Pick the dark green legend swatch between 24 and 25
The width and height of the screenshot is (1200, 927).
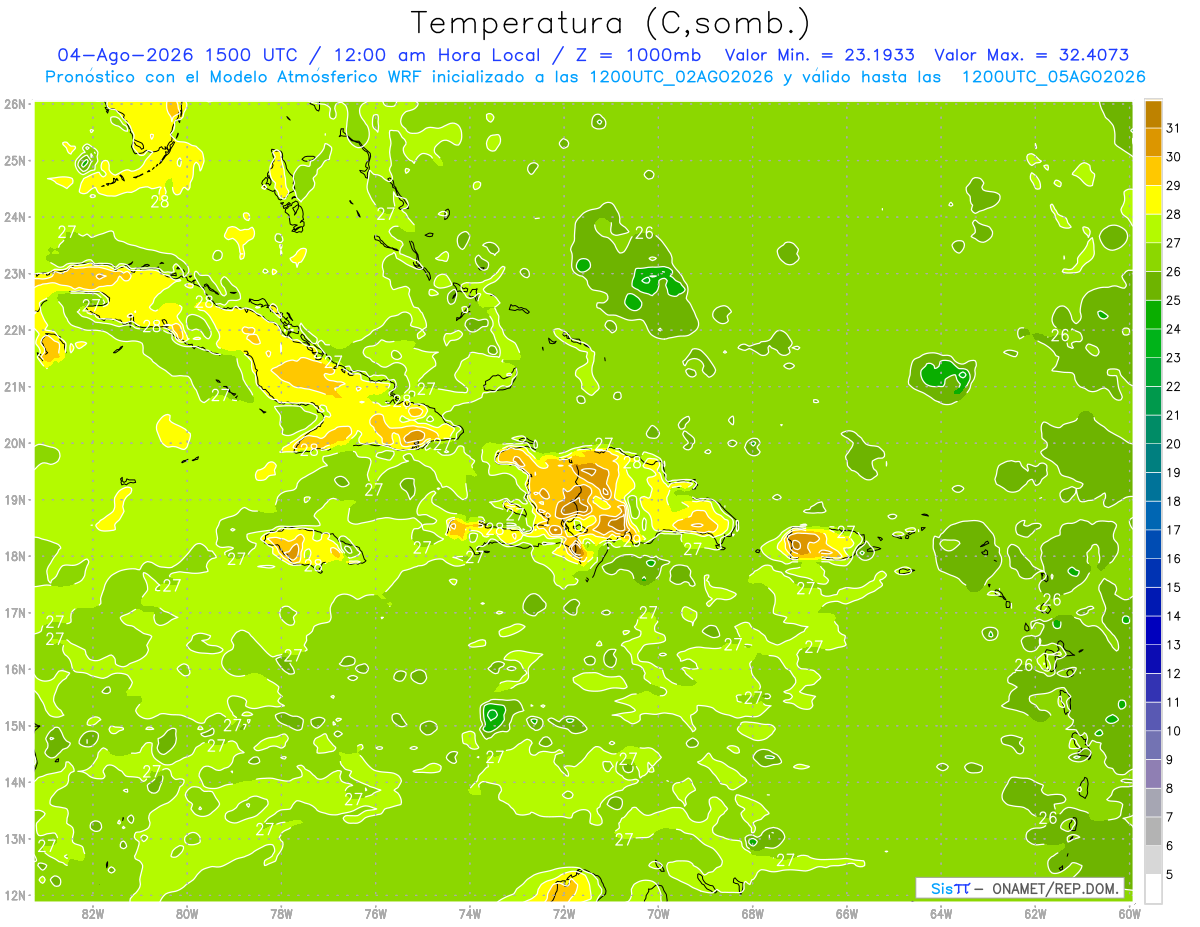(1153, 314)
